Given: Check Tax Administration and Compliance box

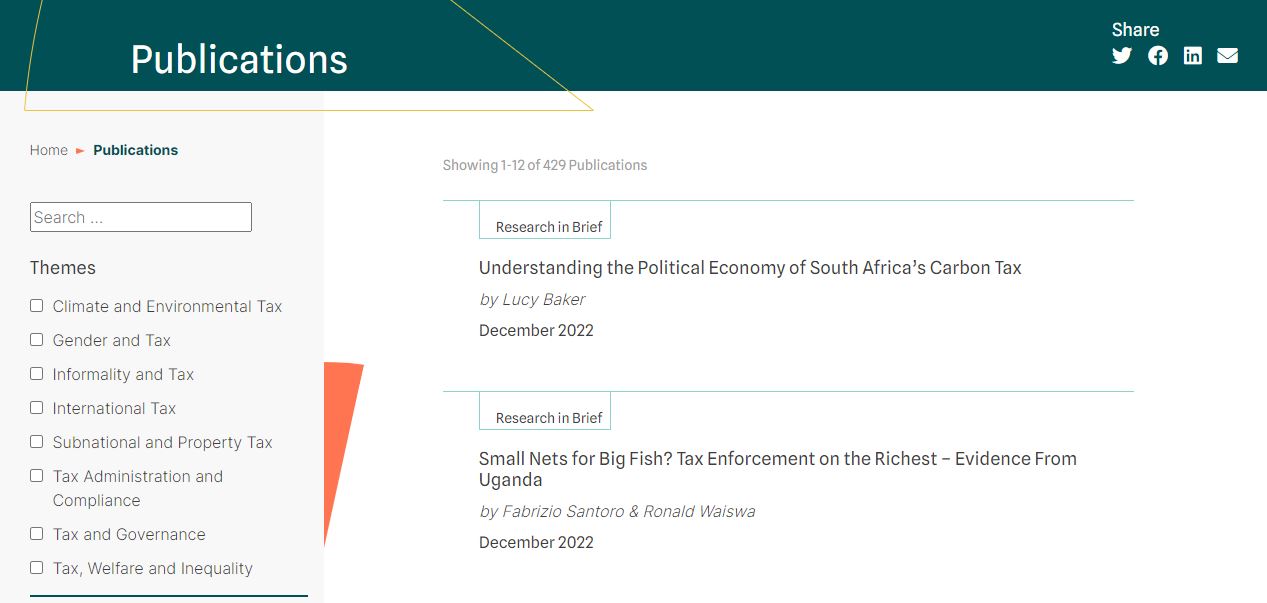Looking at the screenshot, I should coord(37,476).
